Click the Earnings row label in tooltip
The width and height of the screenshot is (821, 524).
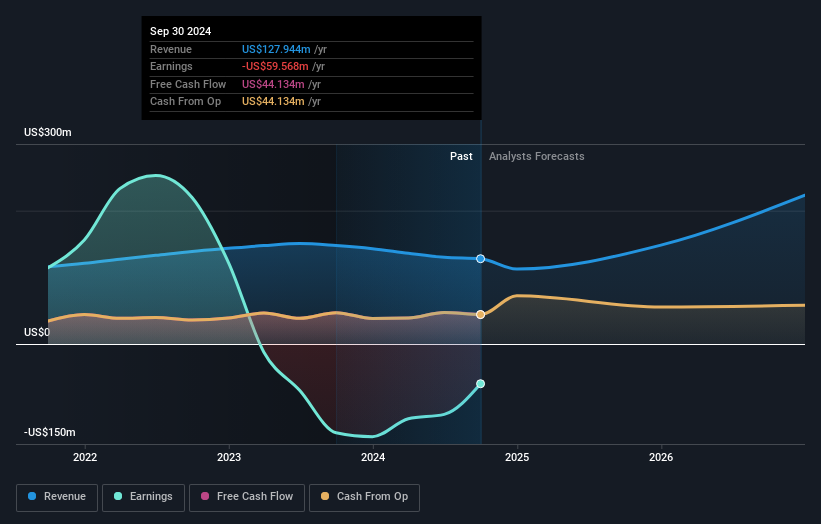pyautogui.click(x=171, y=66)
